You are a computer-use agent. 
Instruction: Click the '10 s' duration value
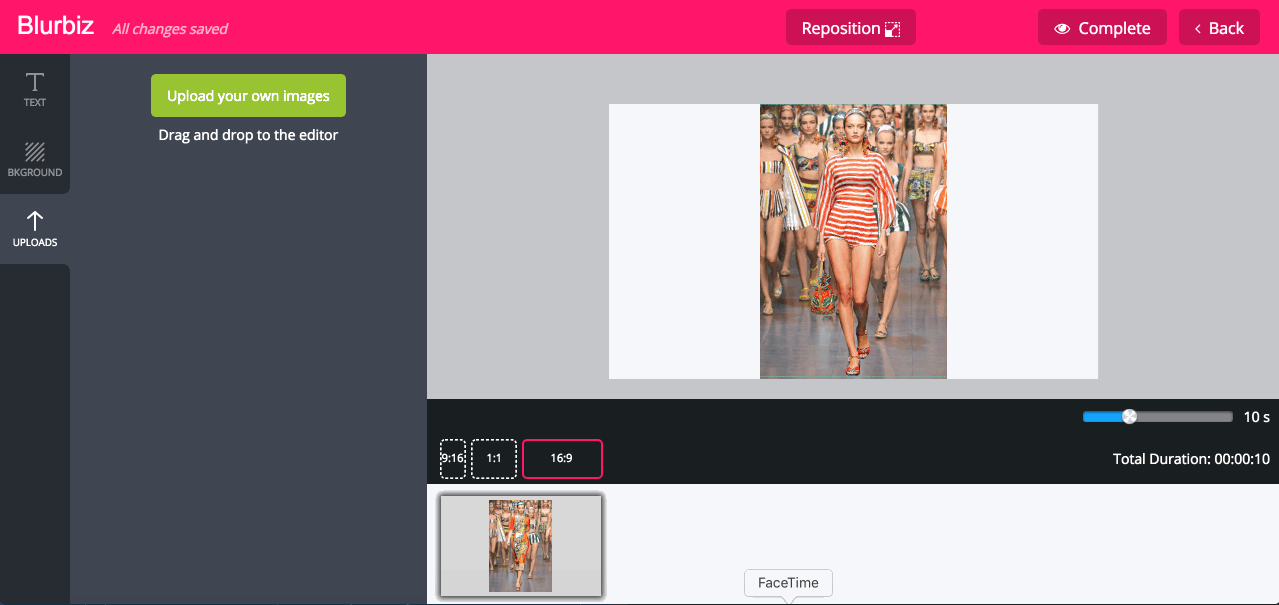(x=1257, y=417)
